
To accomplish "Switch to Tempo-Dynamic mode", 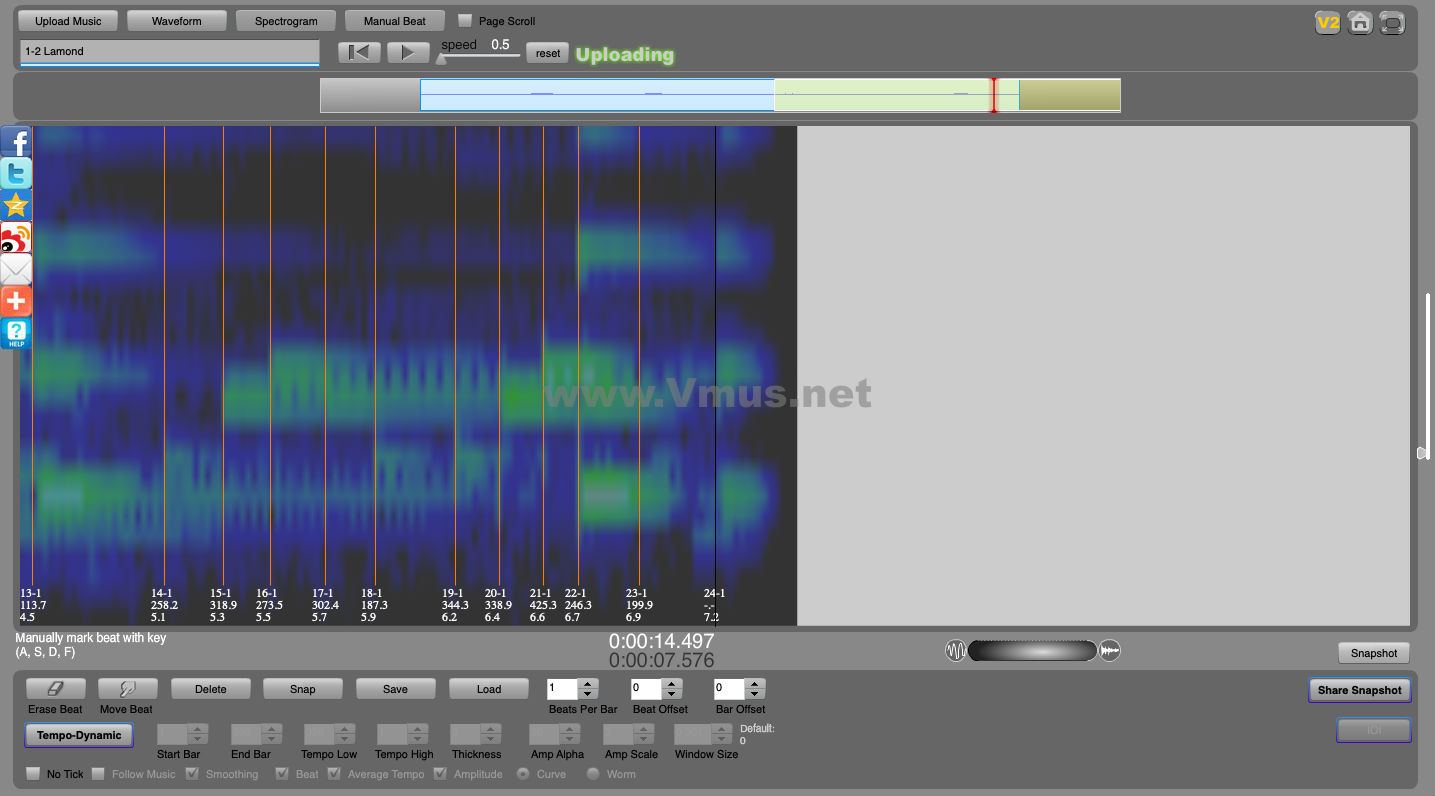I will [79, 735].
